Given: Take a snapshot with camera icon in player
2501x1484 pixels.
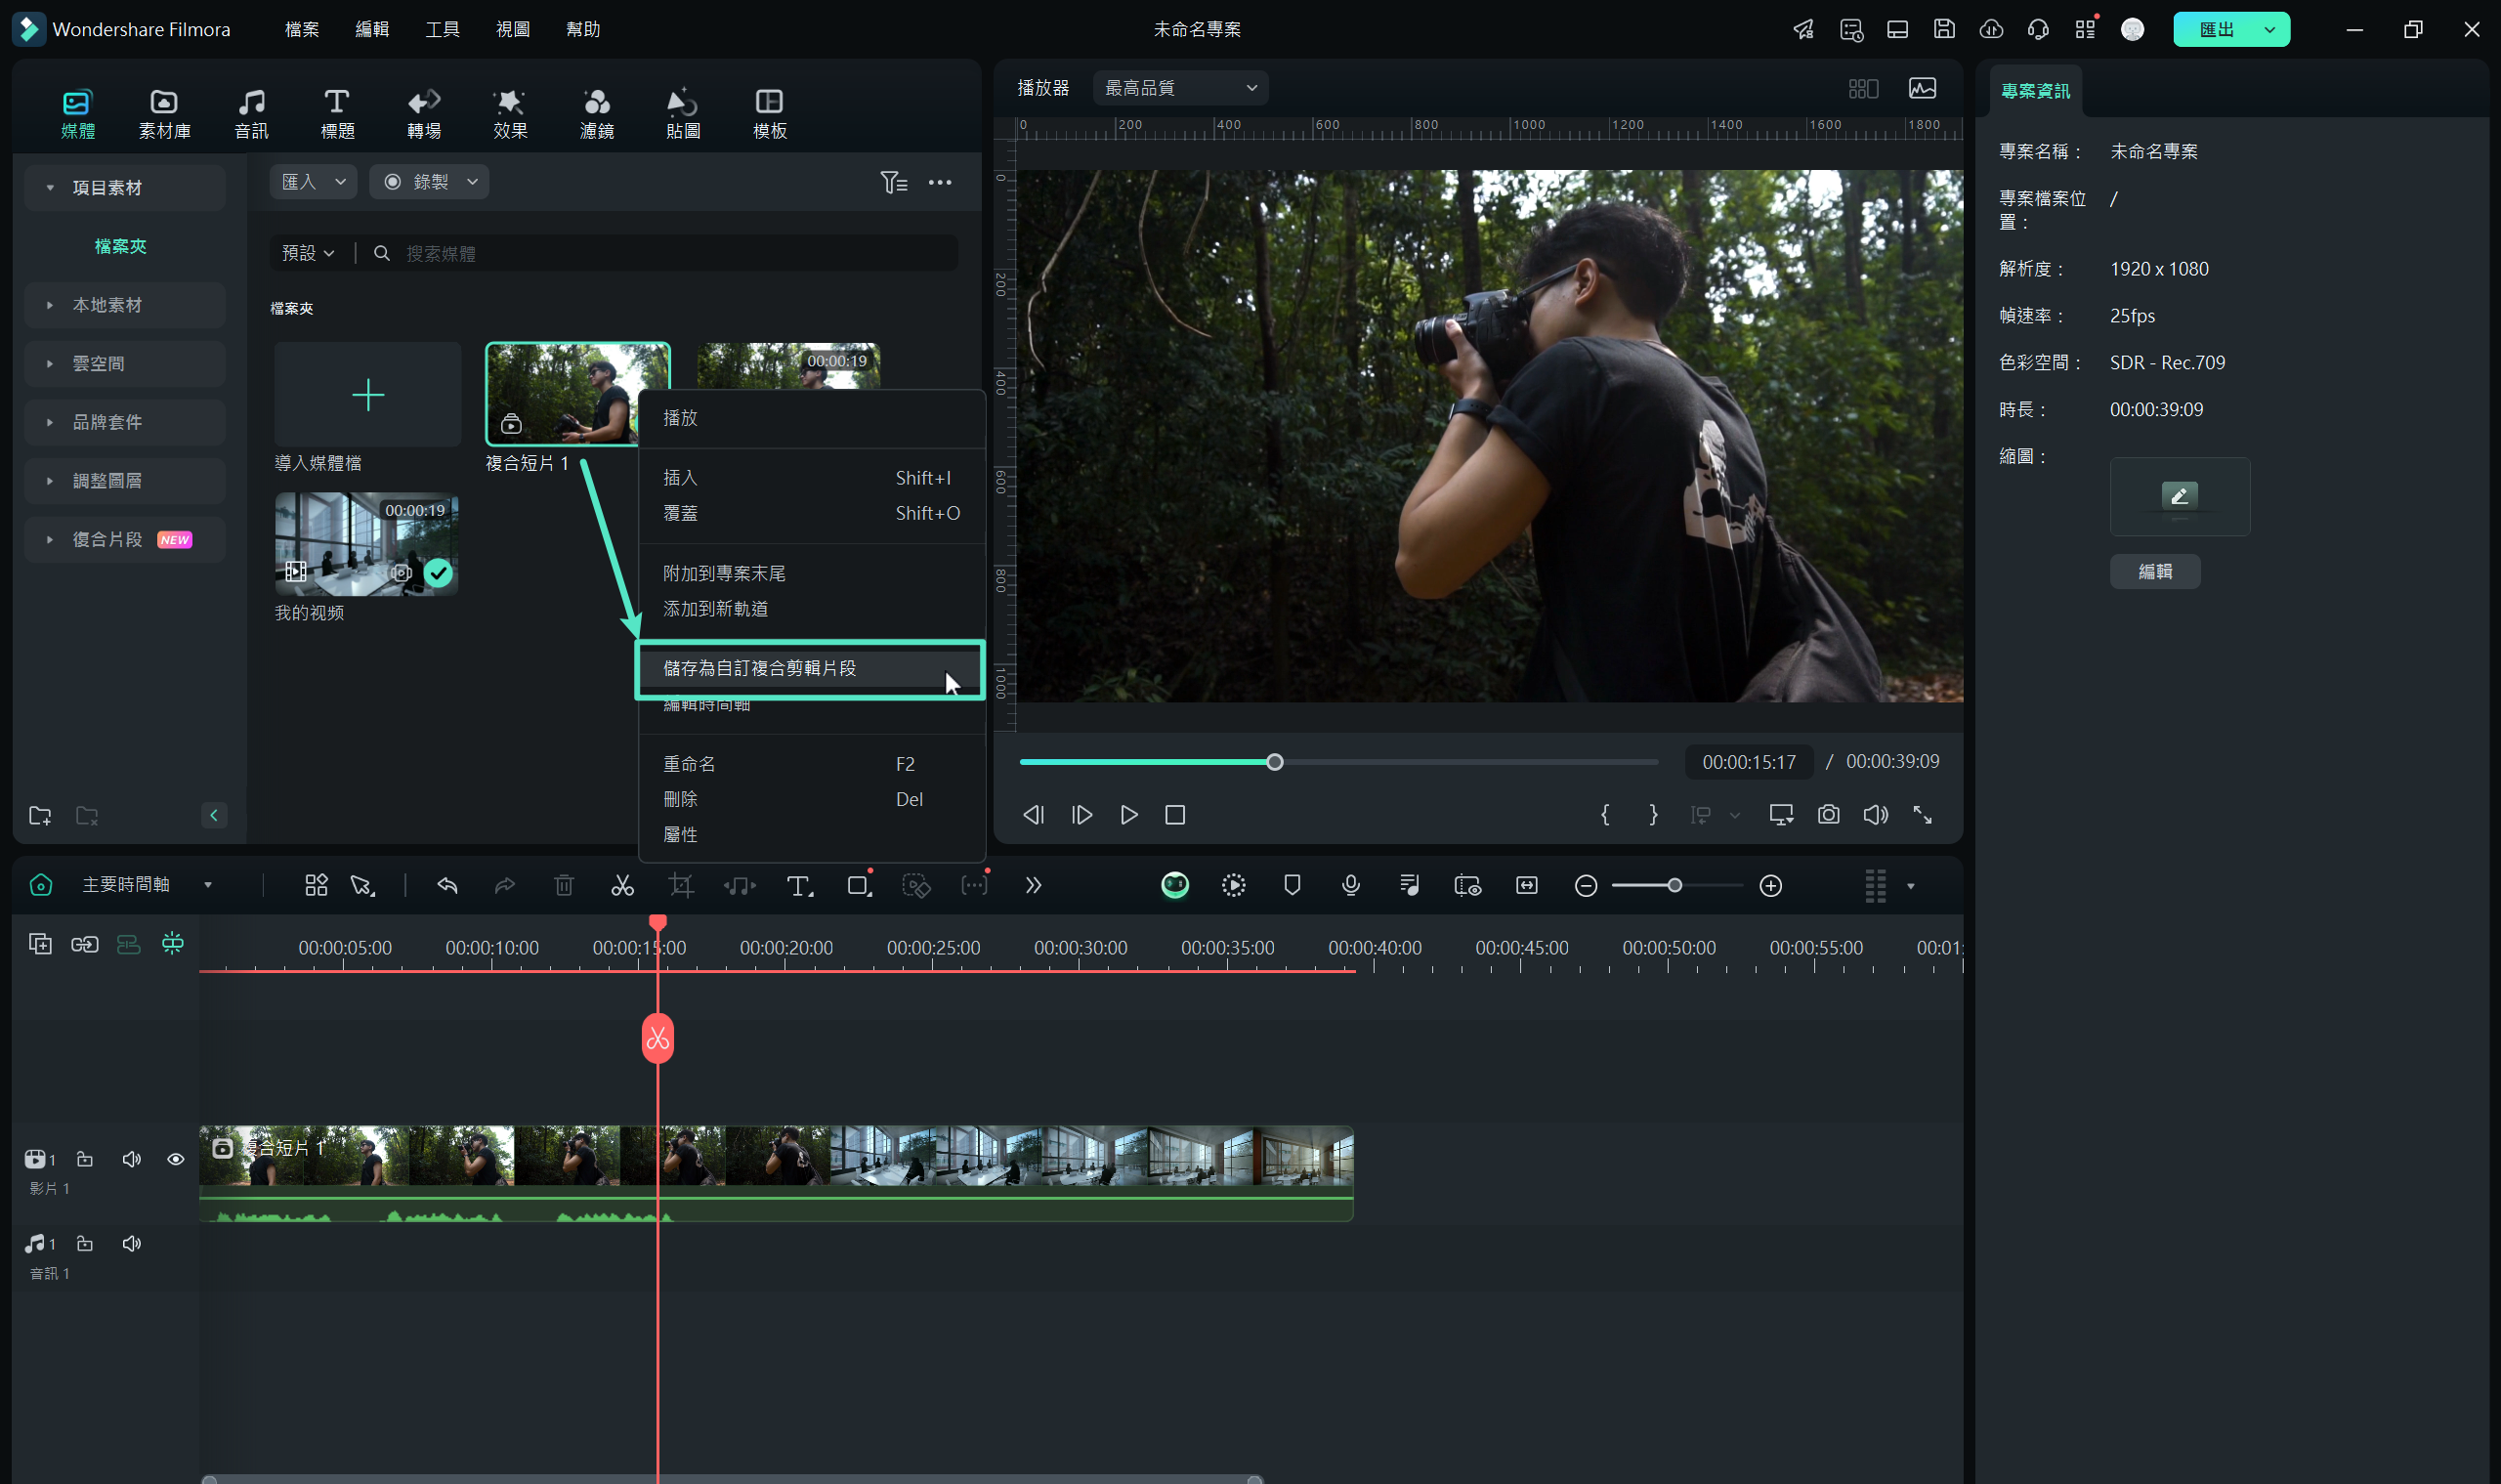Looking at the screenshot, I should click(1828, 815).
